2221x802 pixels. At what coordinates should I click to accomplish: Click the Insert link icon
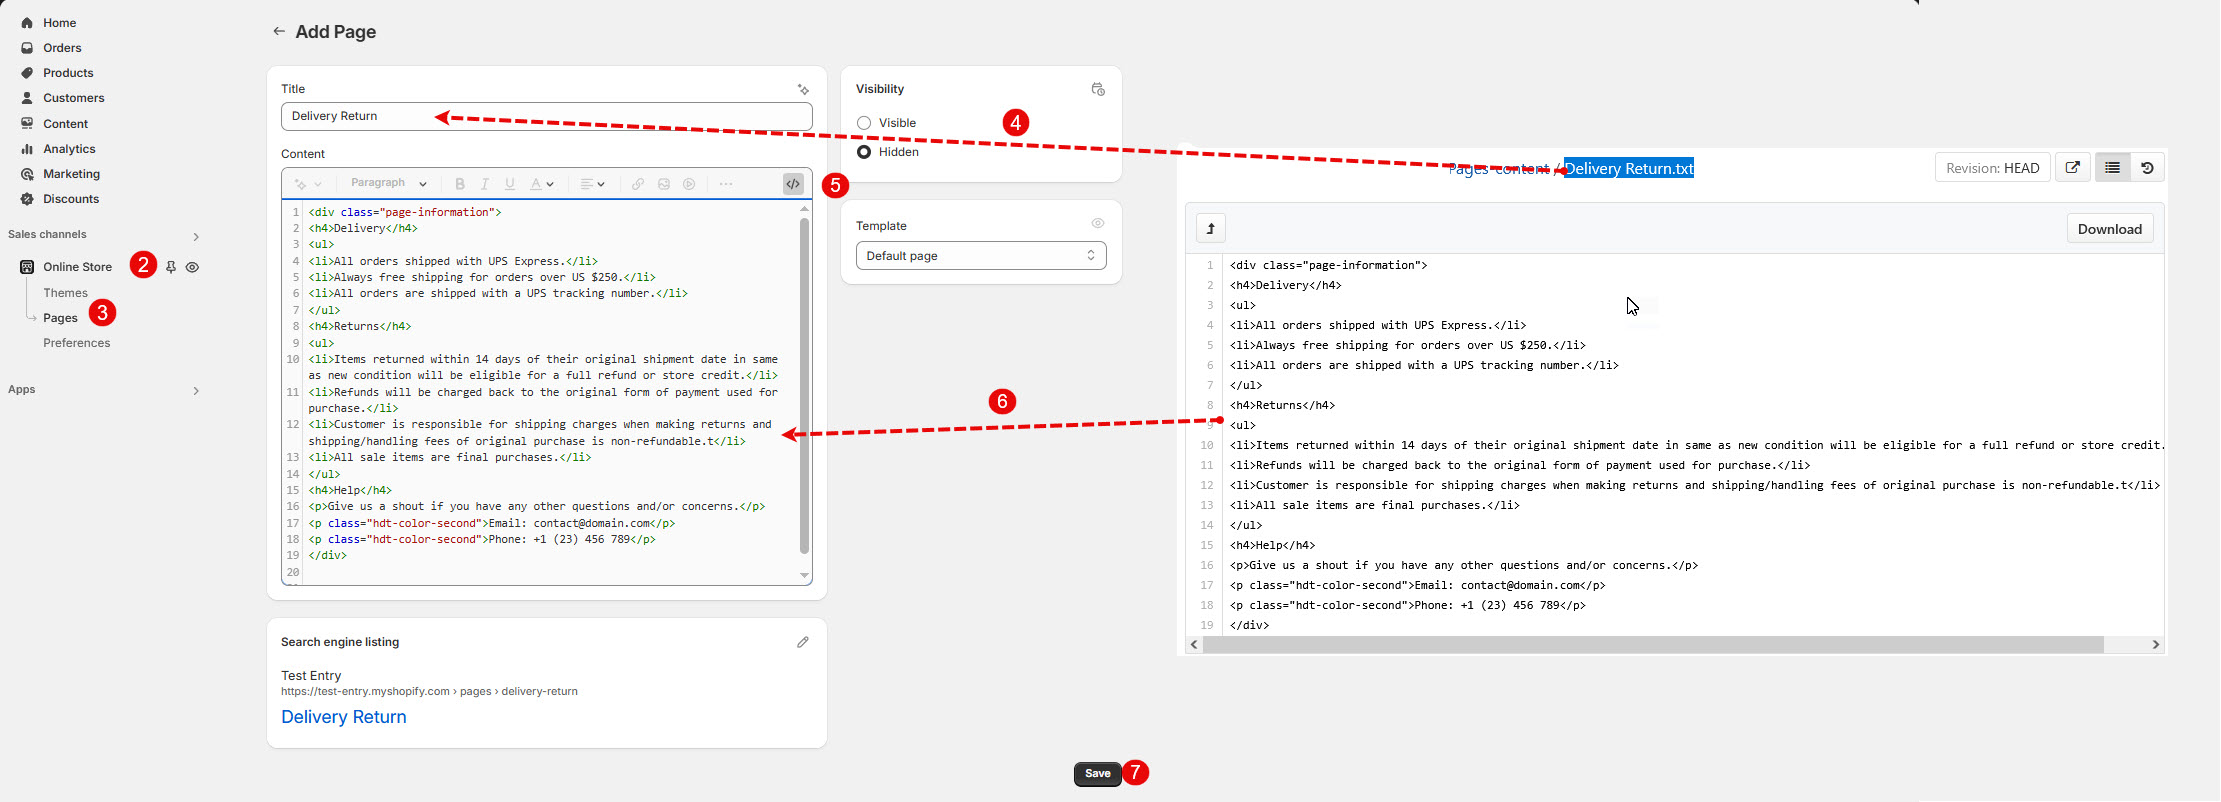coord(638,184)
